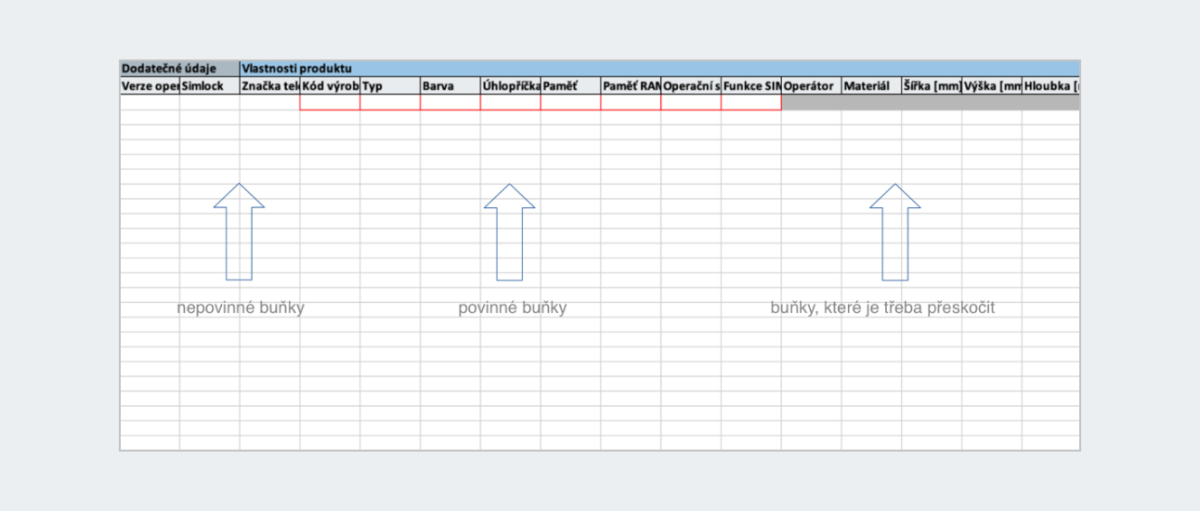Click the 'Paměť' column header

(570, 86)
